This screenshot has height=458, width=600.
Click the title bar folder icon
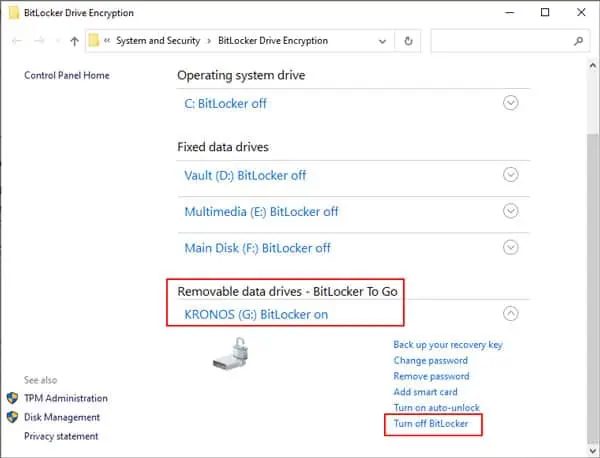(14, 13)
